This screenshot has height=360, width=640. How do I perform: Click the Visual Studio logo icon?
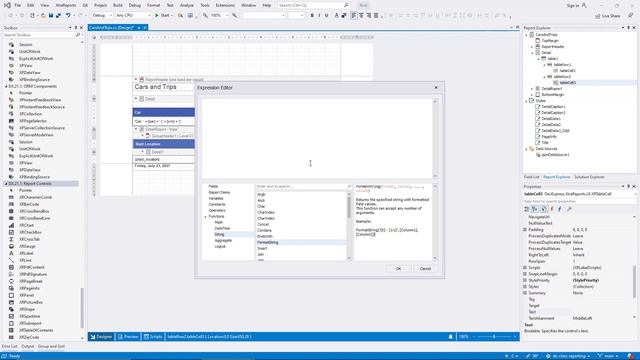click(x=7, y=5)
